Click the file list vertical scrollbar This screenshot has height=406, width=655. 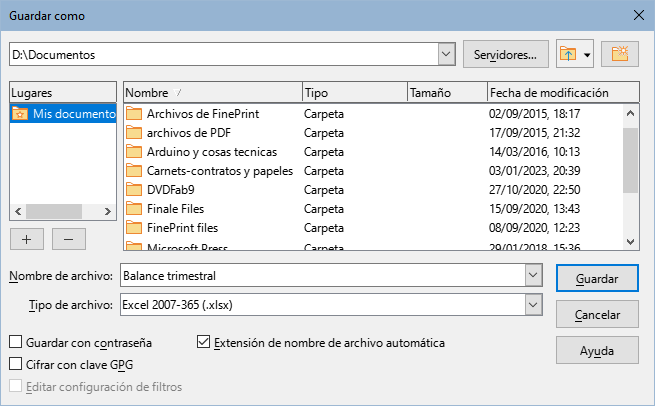pyautogui.click(x=630, y=160)
